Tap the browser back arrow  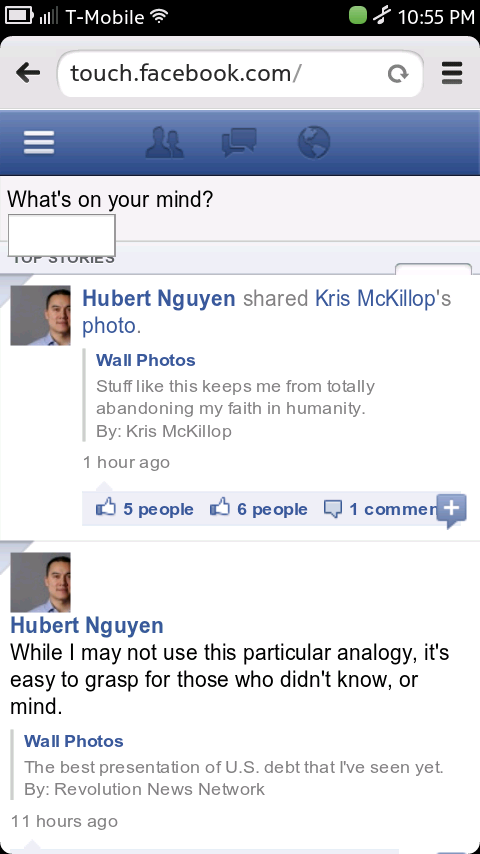click(28, 73)
